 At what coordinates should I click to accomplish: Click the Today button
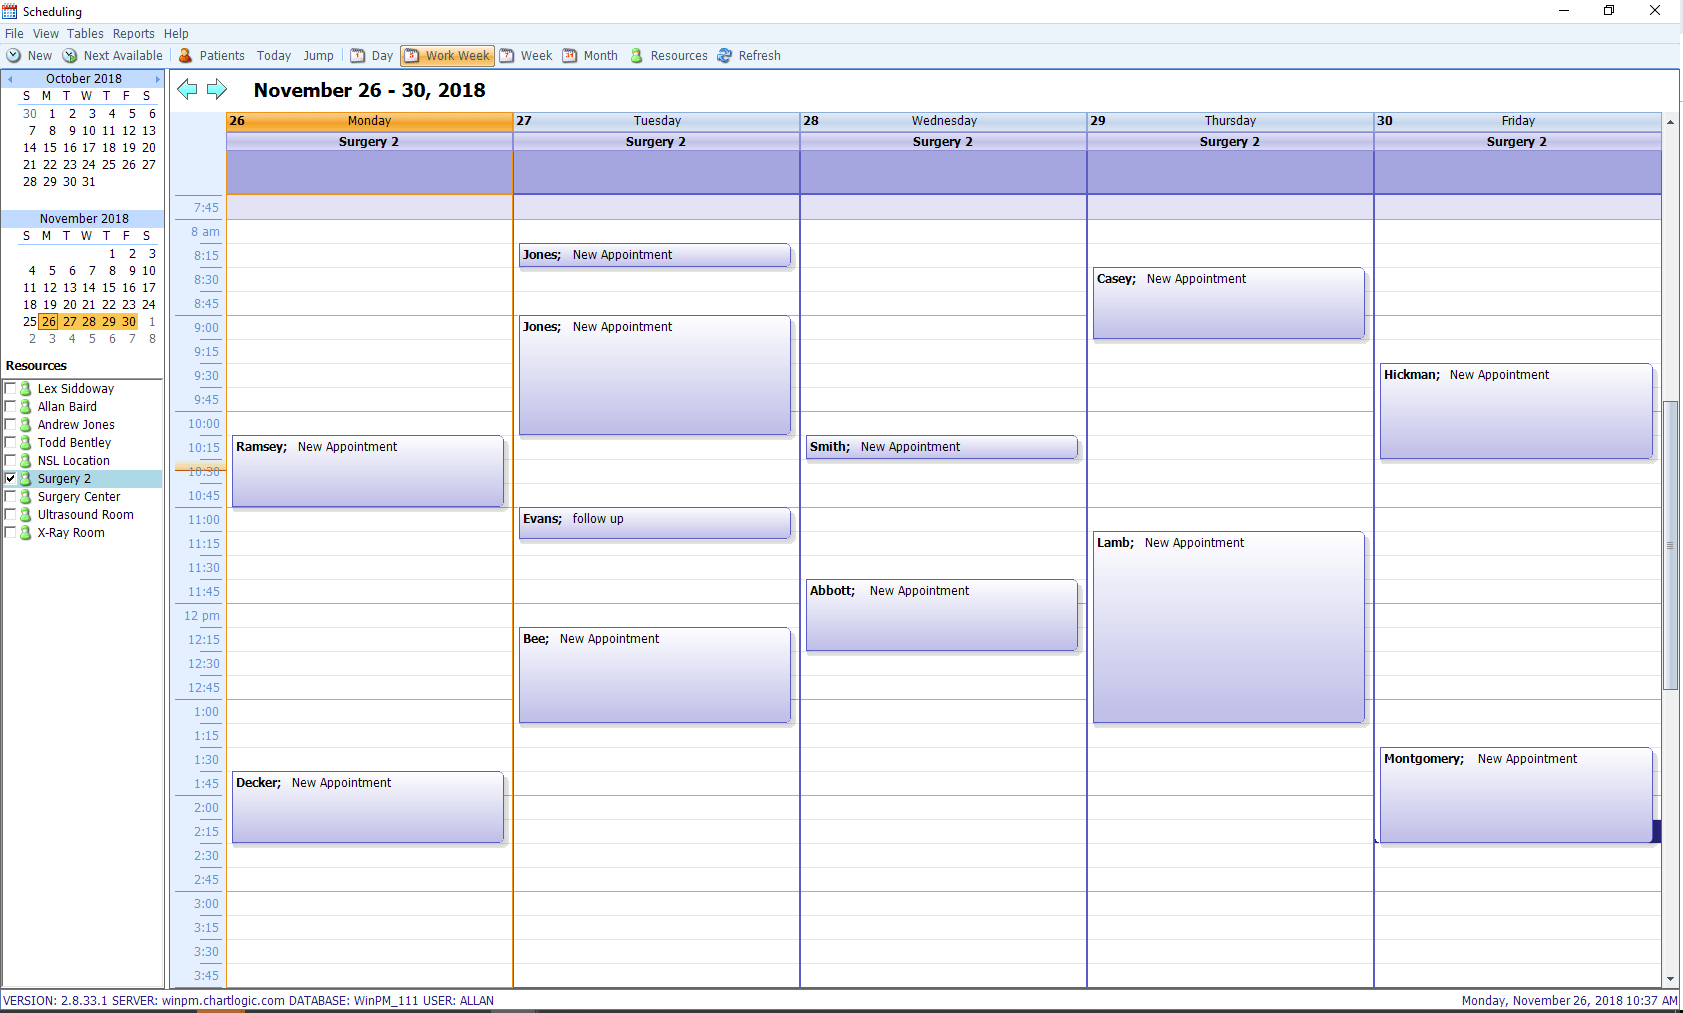click(x=273, y=55)
